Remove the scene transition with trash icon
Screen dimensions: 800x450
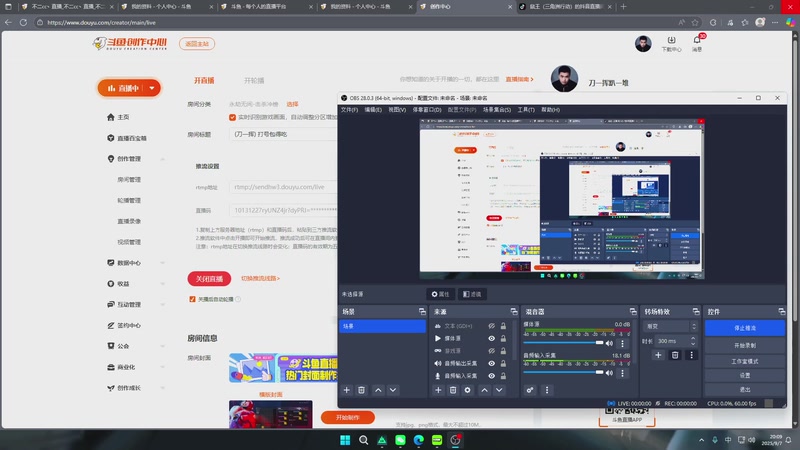click(x=675, y=355)
